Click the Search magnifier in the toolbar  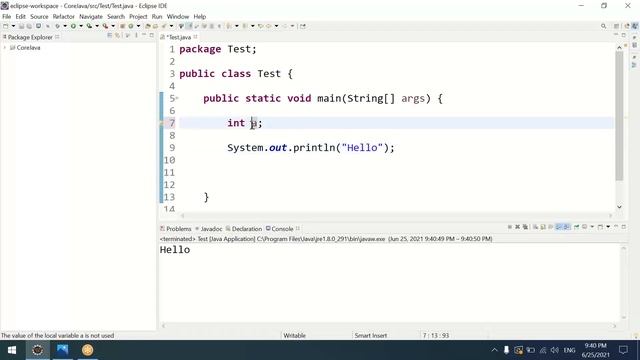pos(603,26)
